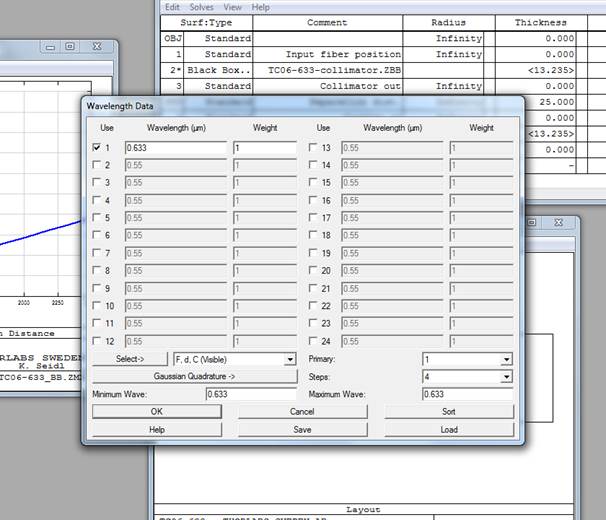Open the Solves menu
The image size is (606, 520).
tap(201, 6)
